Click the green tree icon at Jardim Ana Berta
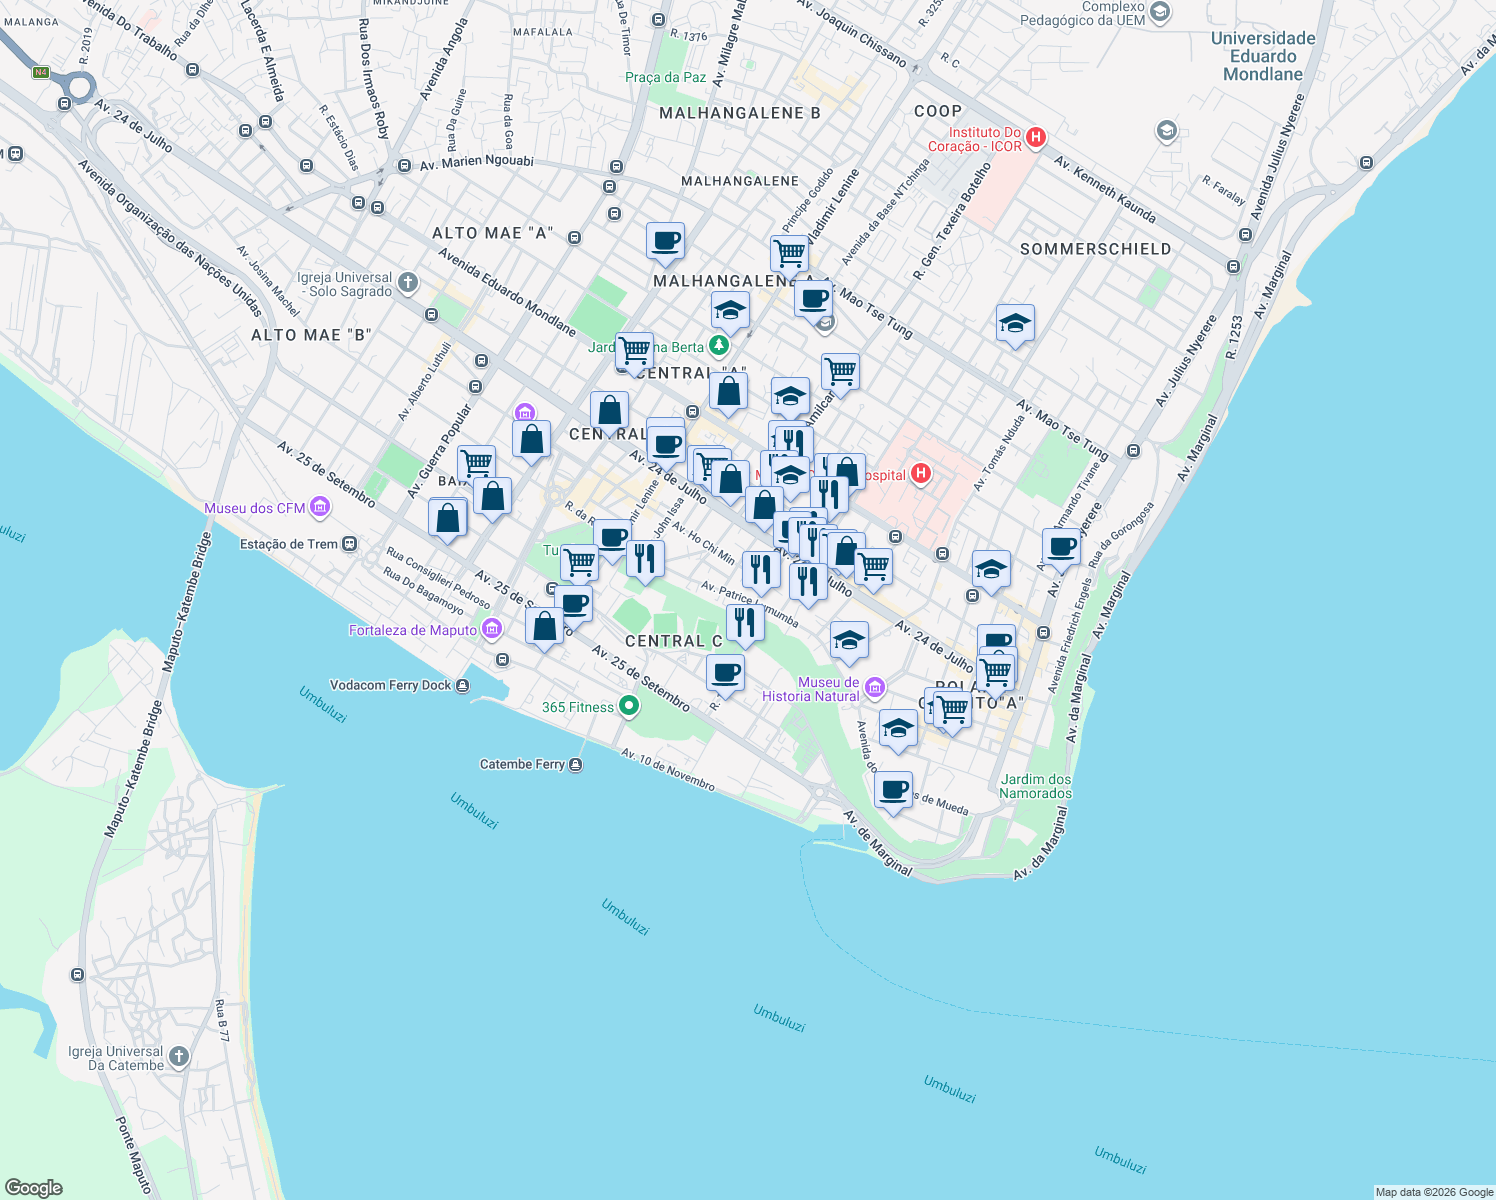Image resolution: width=1496 pixels, height=1200 pixels. pos(716,346)
